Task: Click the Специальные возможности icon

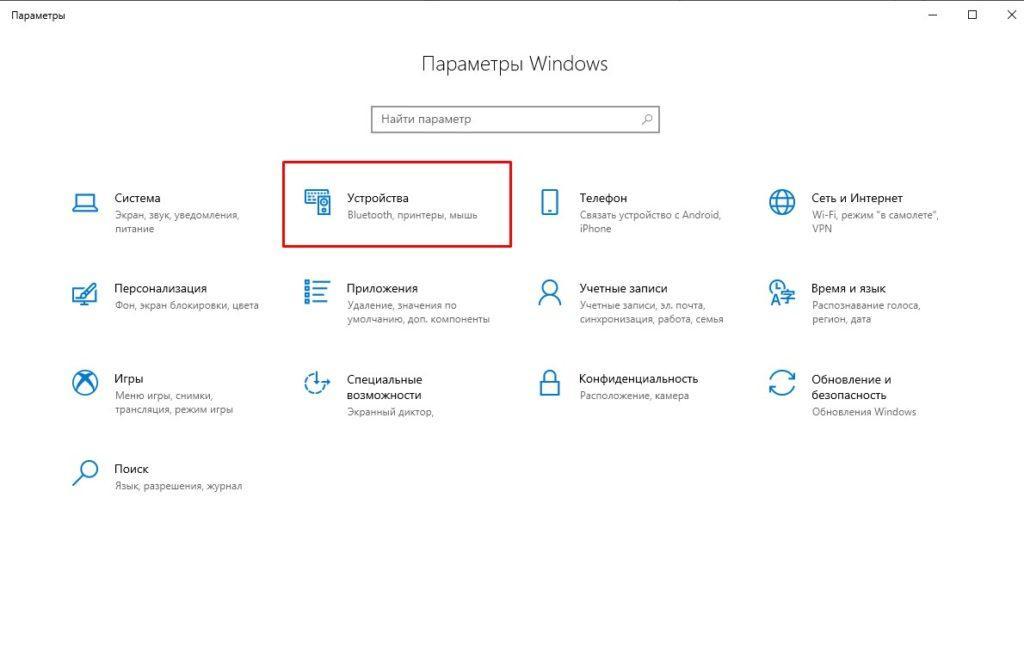Action: [317, 383]
